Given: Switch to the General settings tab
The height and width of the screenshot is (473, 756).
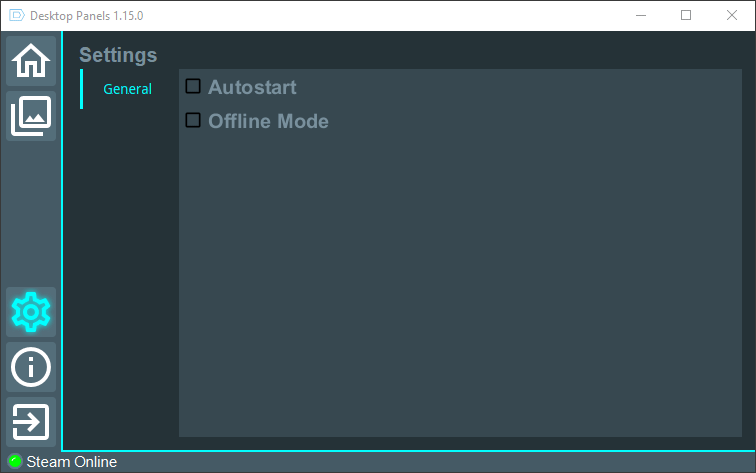Looking at the screenshot, I should [x=127, y=89].
